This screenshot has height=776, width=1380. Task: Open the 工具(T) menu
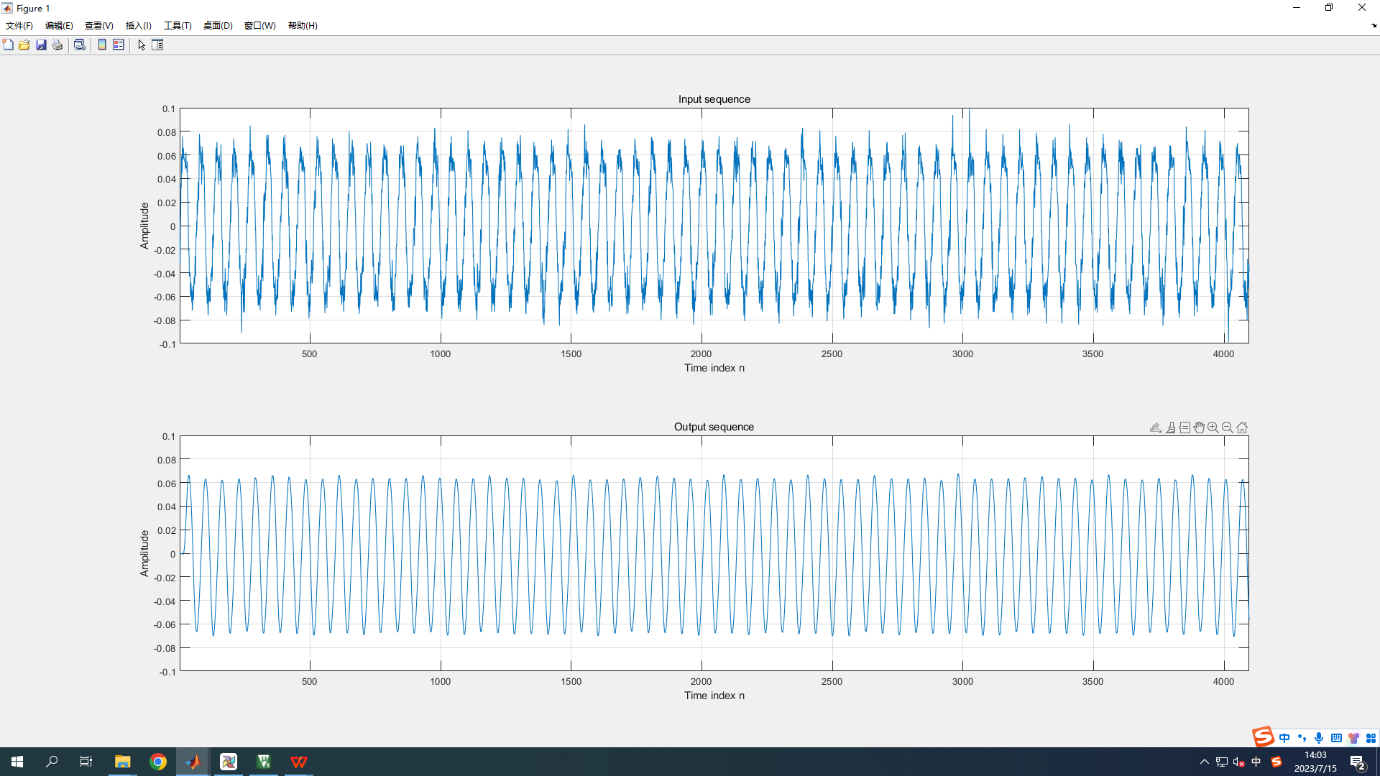pyautogui.click(x=177, y=25)
